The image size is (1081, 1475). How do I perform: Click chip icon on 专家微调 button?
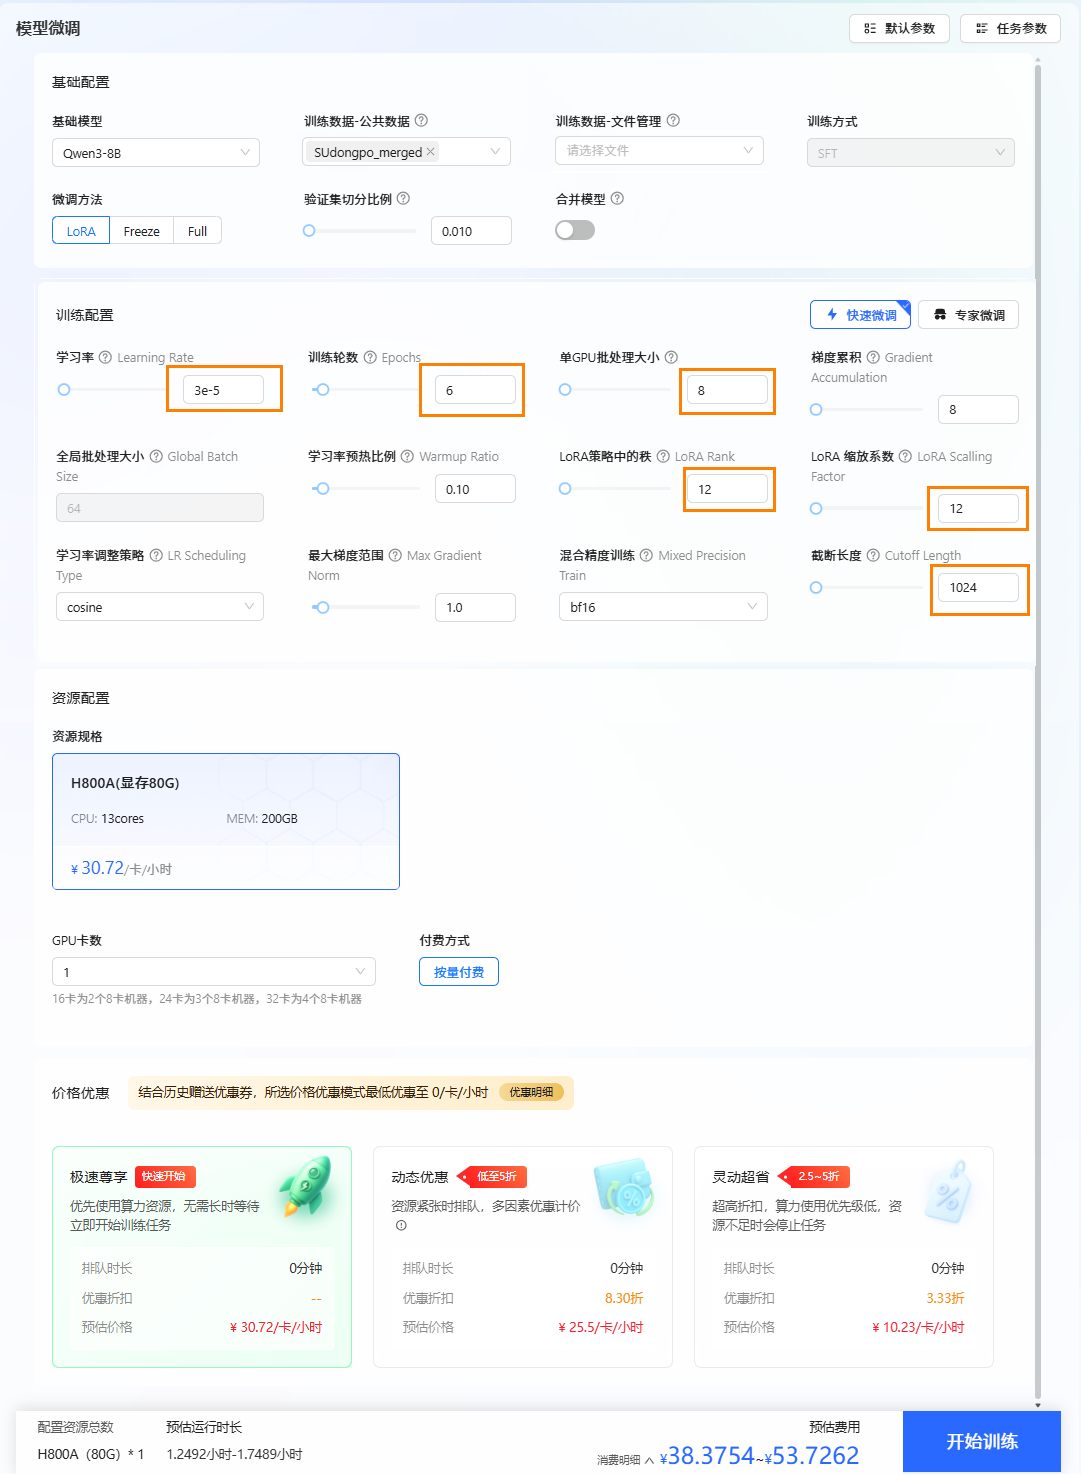click(x=940, y=314)
